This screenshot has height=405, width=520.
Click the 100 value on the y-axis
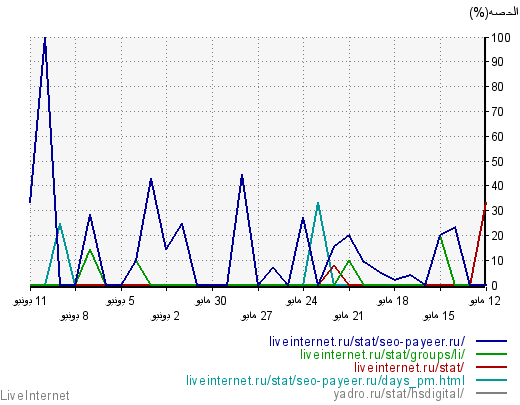[501, 38]
